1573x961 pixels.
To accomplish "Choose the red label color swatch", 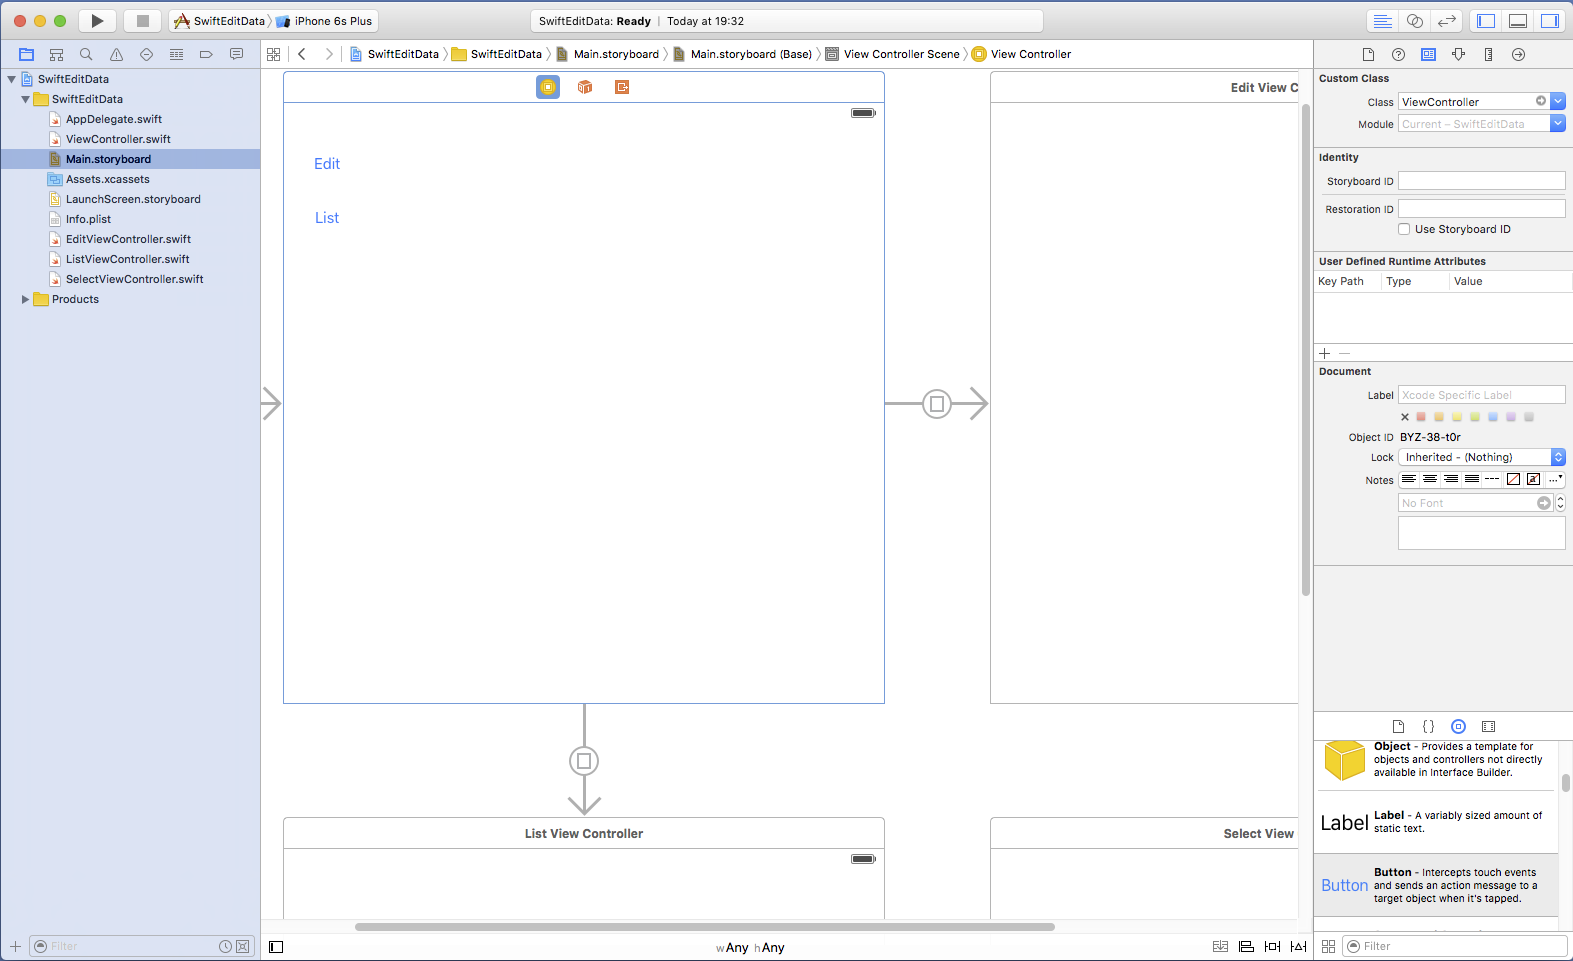I will [x=1421, y=417].
